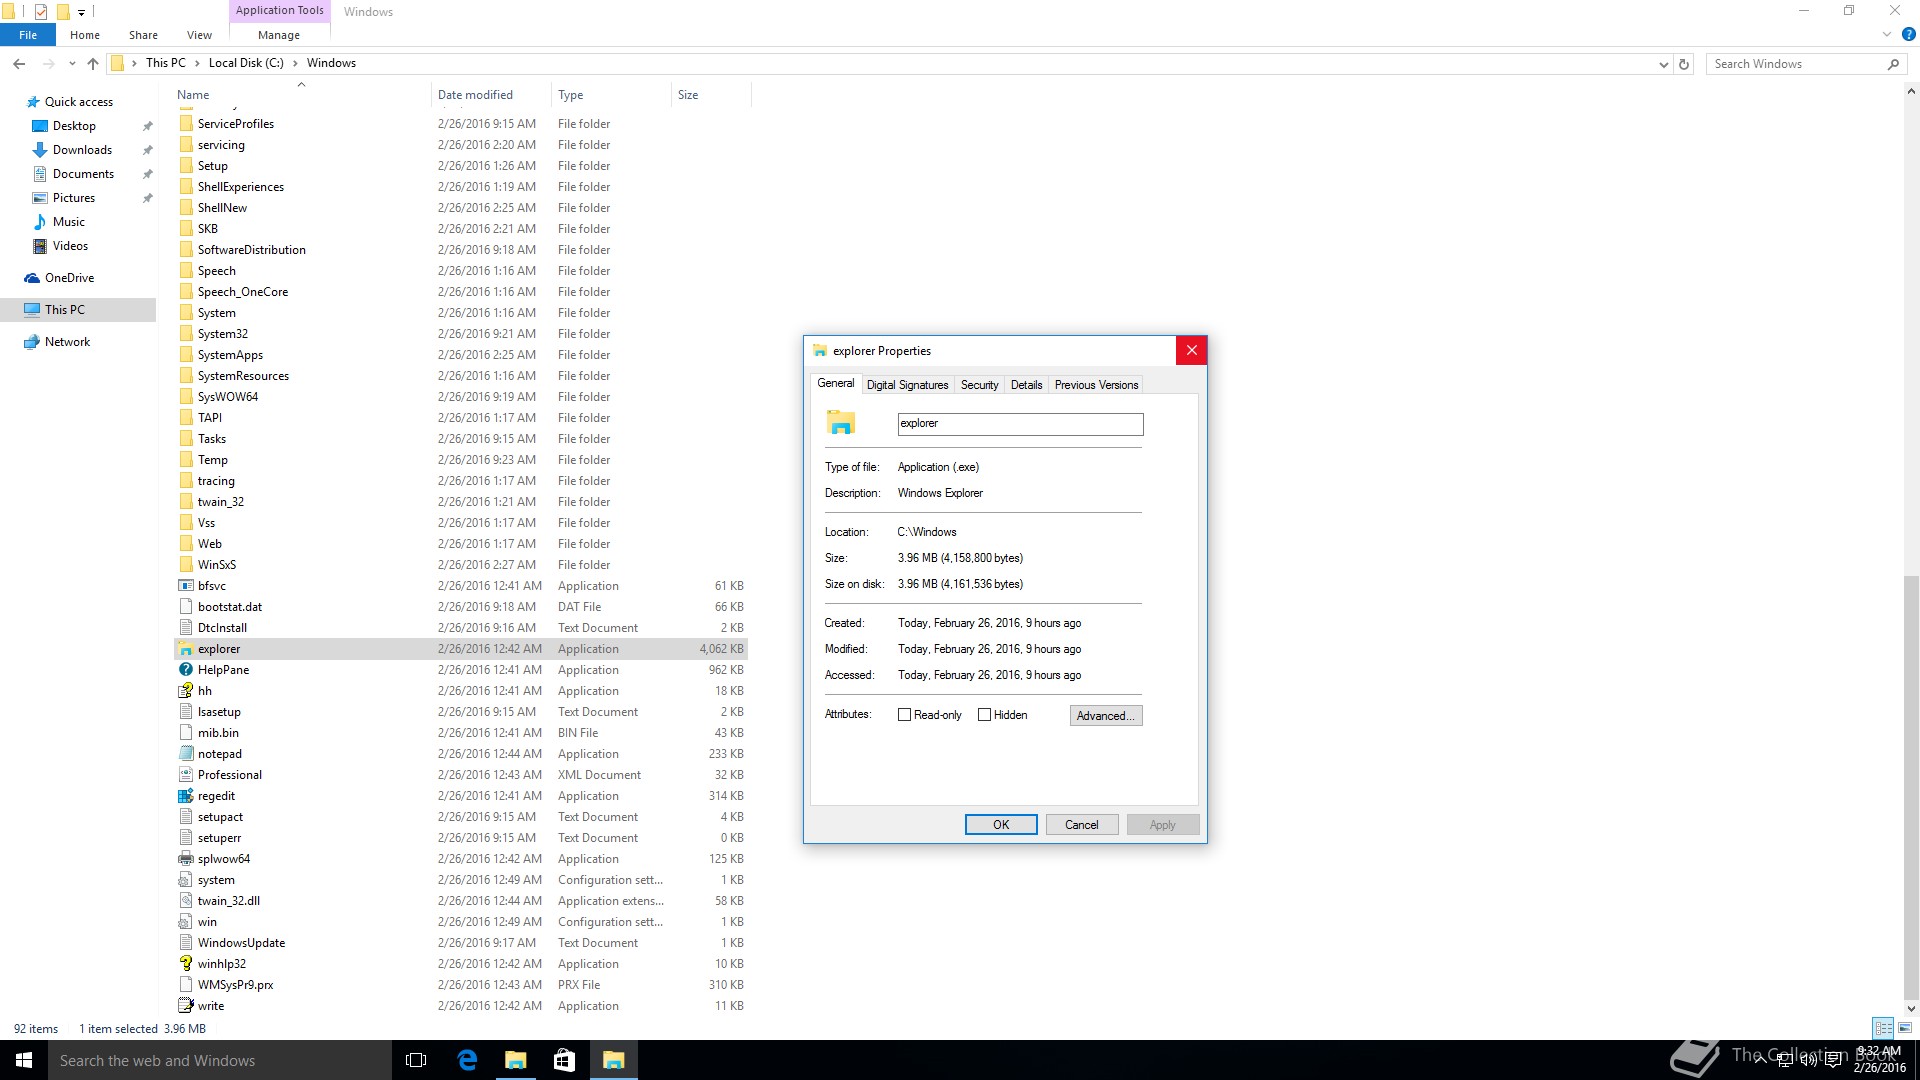Viewport: 1920px width, 1080px height.
Task: Click the bfsvc application icon
Action: (185, 586)
